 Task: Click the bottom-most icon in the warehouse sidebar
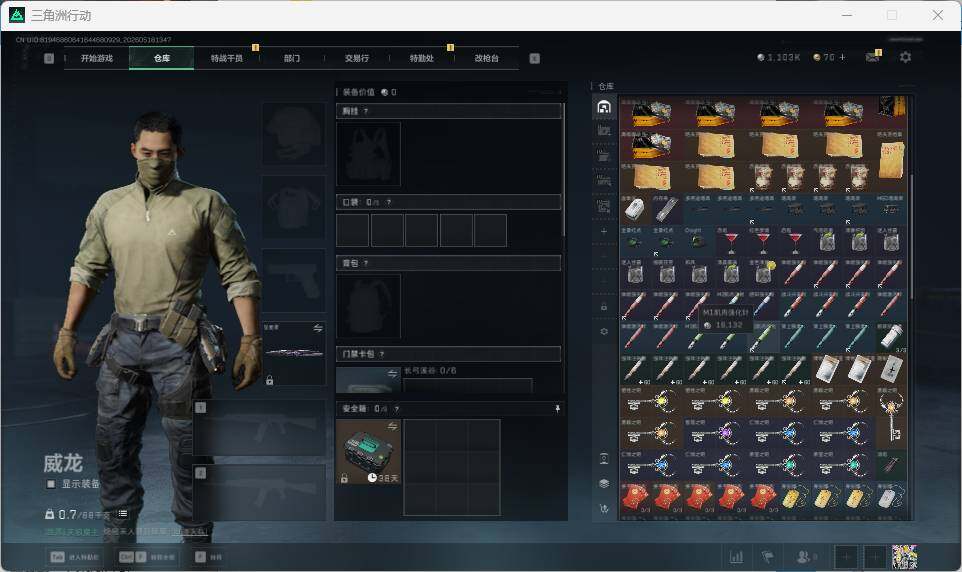[604, 509]
